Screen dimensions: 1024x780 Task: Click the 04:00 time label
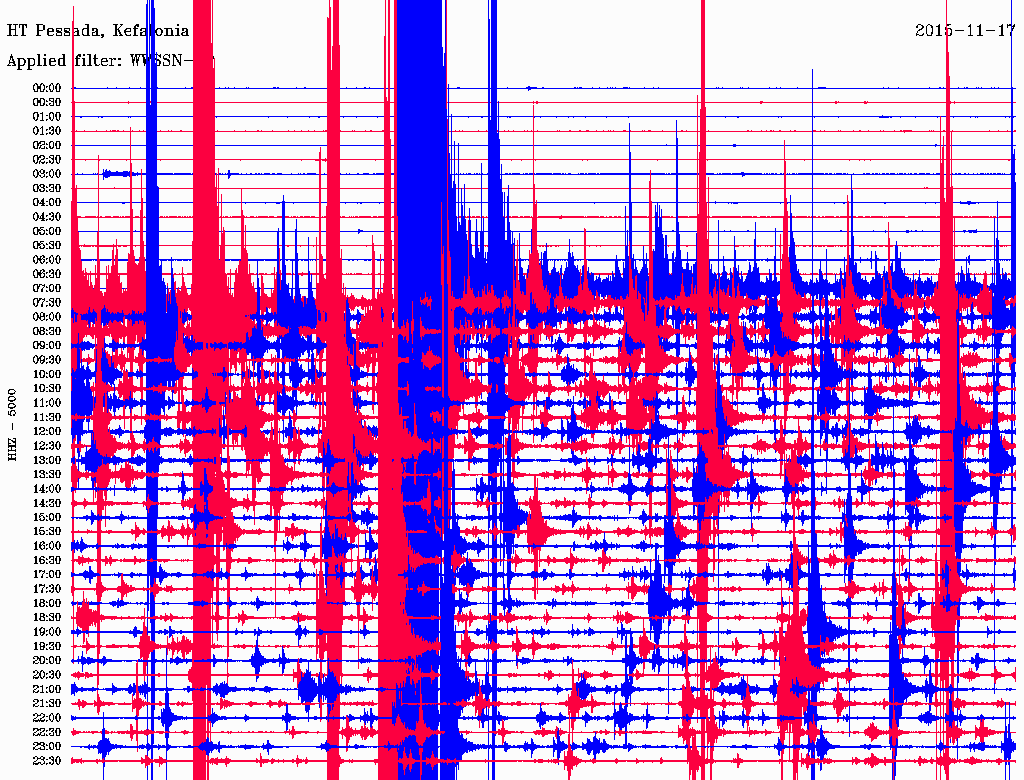pos(47,203)
